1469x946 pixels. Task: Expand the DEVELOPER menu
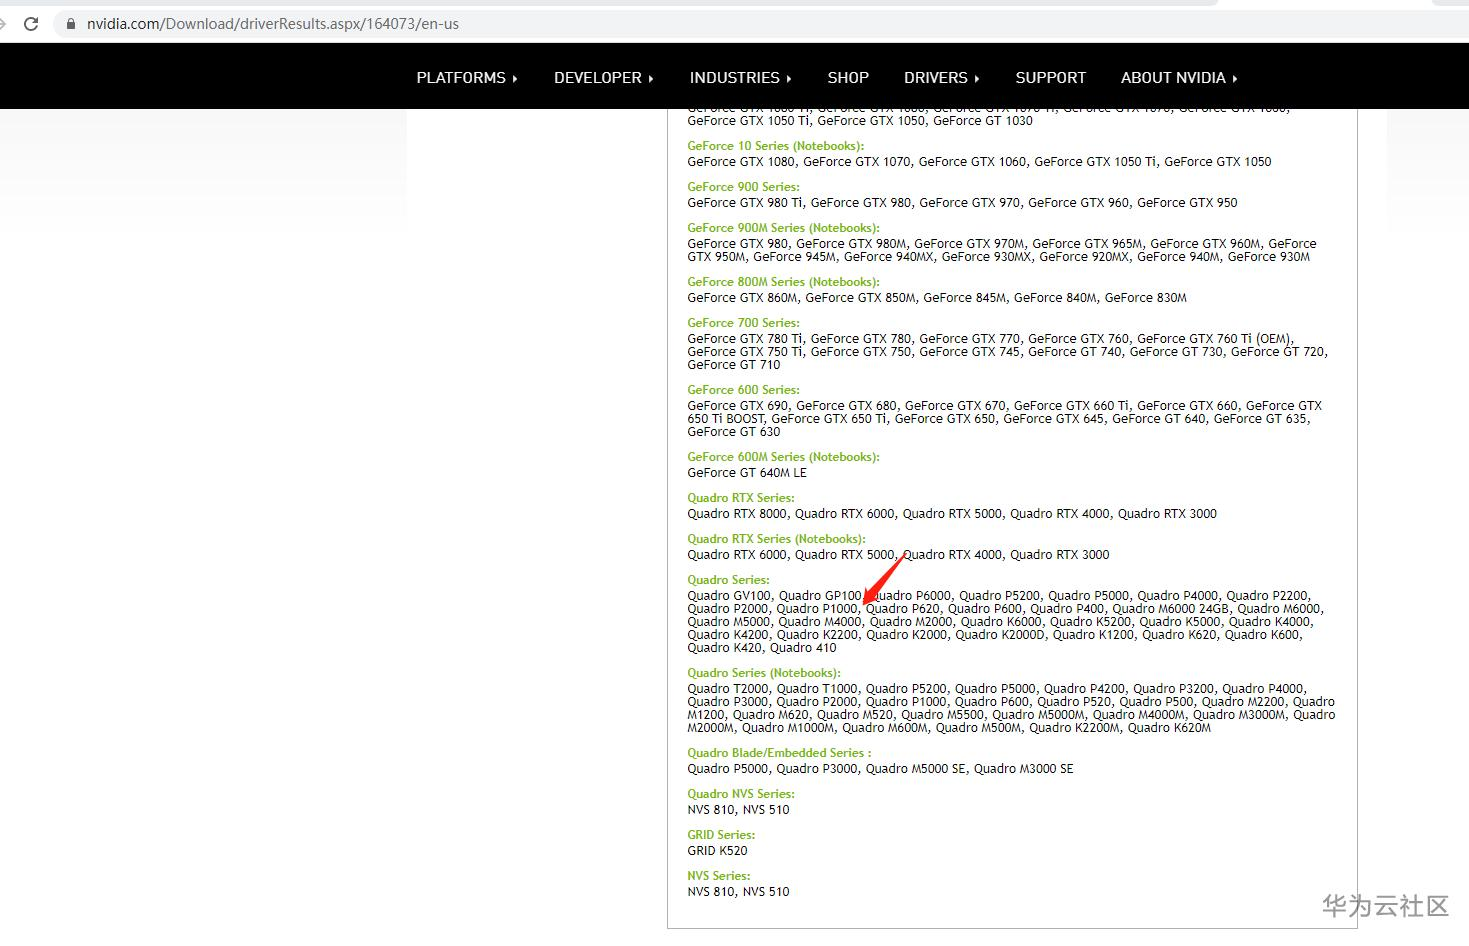coord(604,78)
